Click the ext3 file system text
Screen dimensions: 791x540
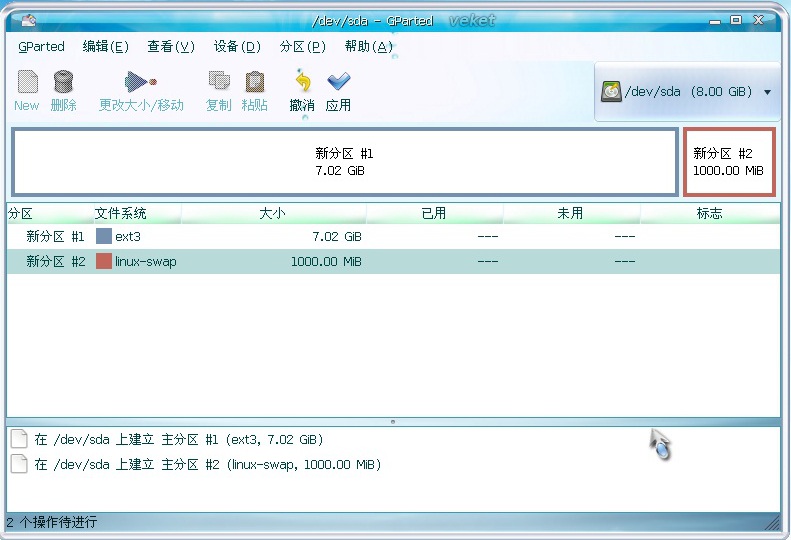[x=128, y=236]
